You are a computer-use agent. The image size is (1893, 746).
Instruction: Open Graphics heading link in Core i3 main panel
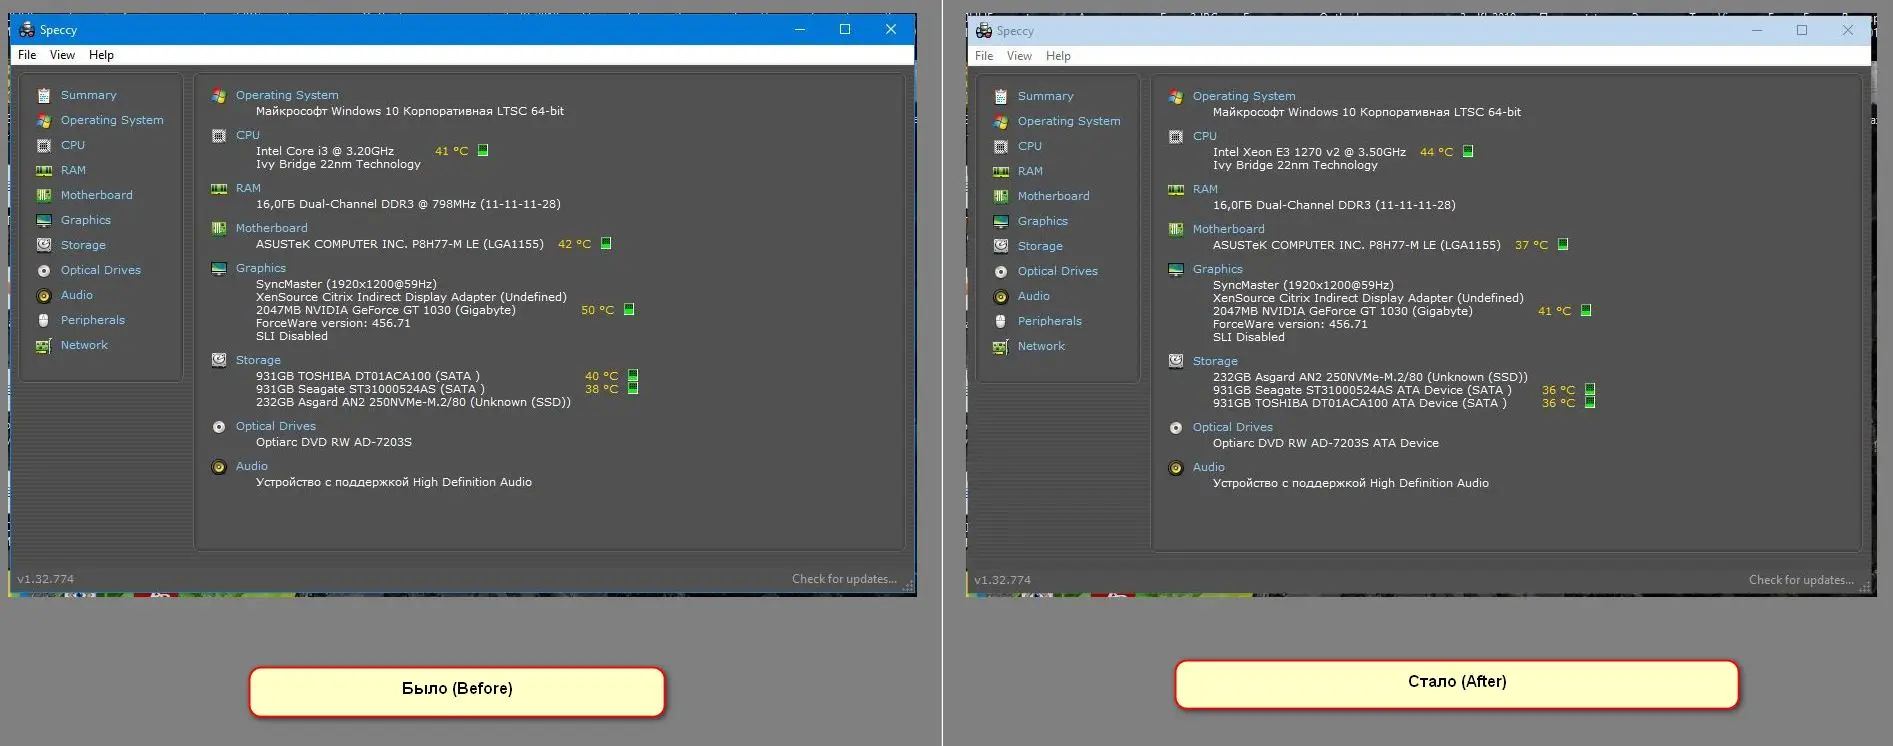[x=261, y=268]
